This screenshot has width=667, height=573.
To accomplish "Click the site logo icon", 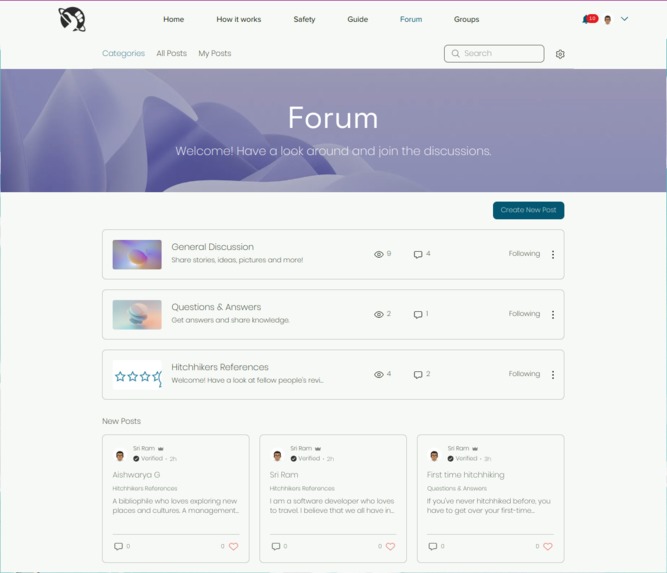I will [x=72, y=20].
